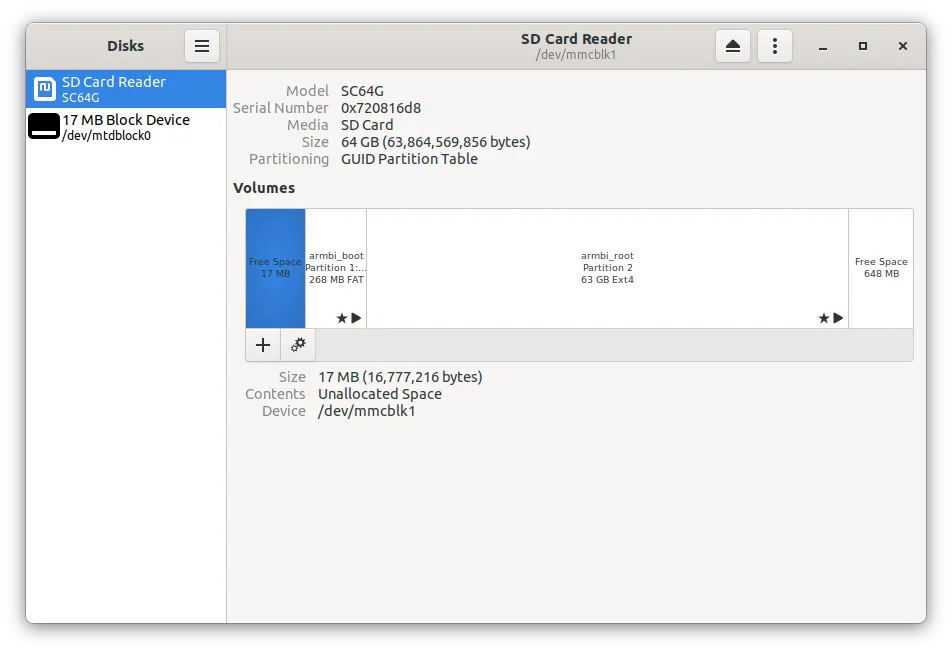Image resolution: width=952 pixels, height=652 pixels.
Task: Maximize the Disks window
Action: click(862, 46)
